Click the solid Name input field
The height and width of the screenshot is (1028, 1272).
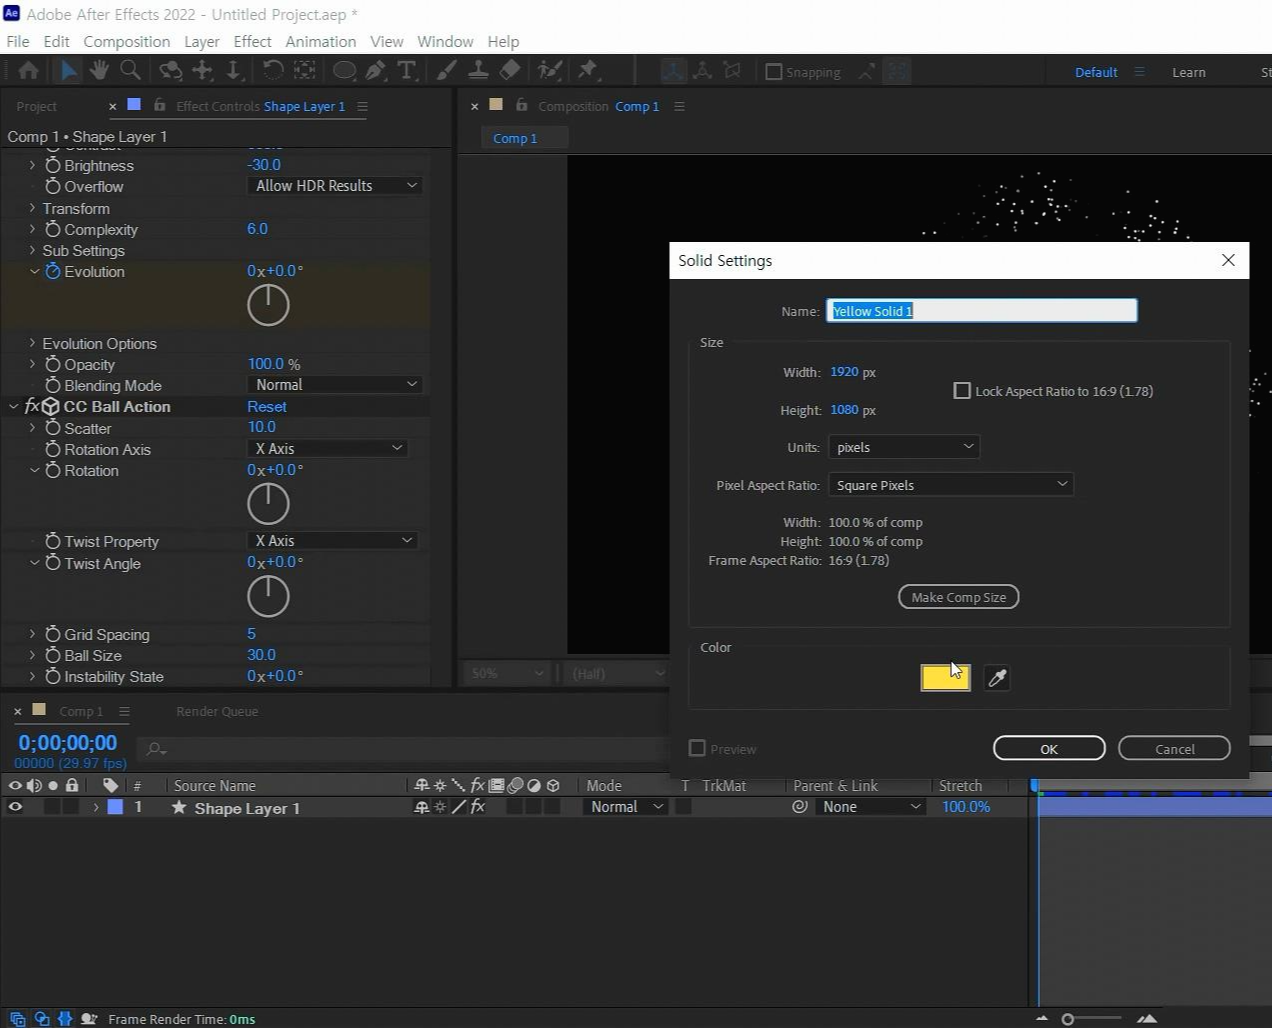tap(982, 311)
